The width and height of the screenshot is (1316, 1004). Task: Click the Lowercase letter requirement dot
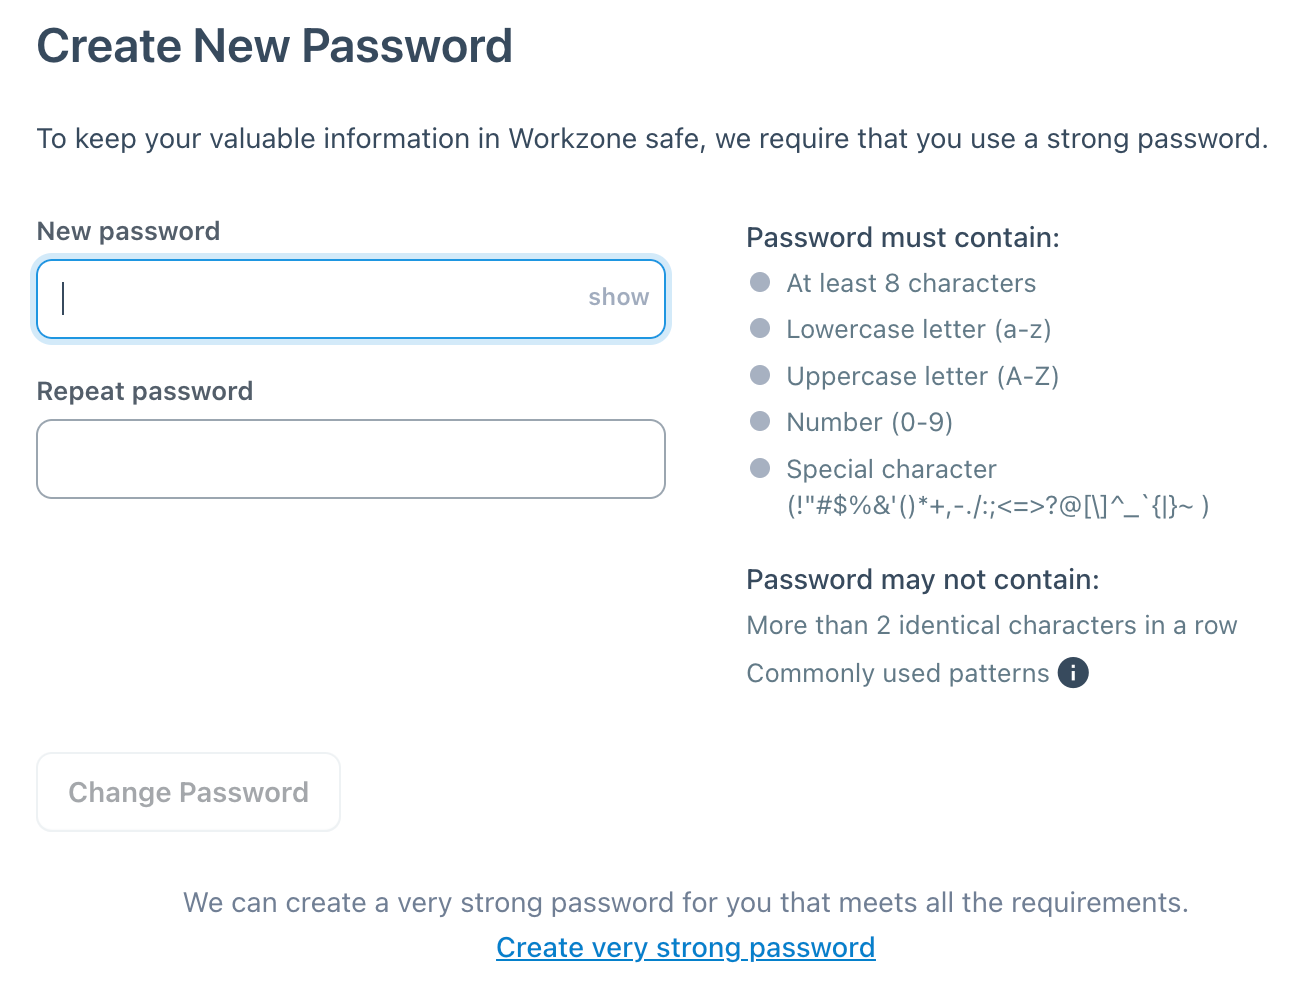click(x=760, y=329)
